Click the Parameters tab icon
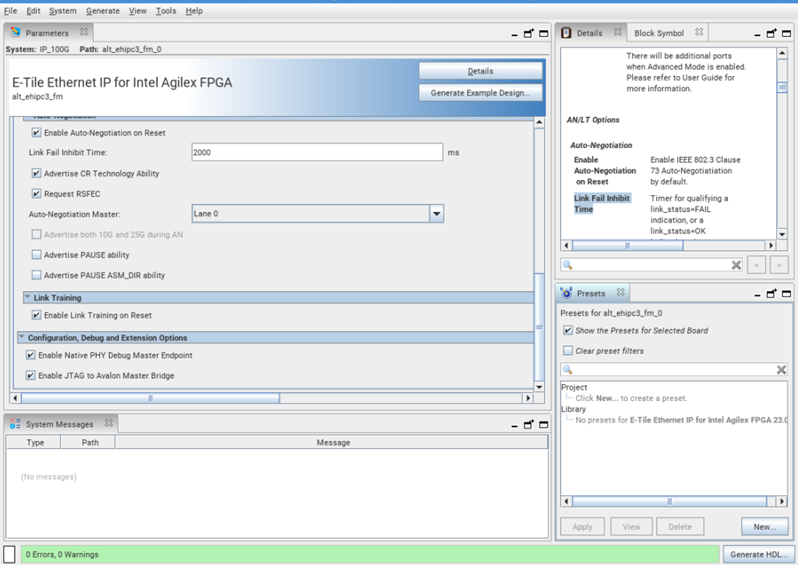Viewport: 799px width, 566px height. (15, 32)
